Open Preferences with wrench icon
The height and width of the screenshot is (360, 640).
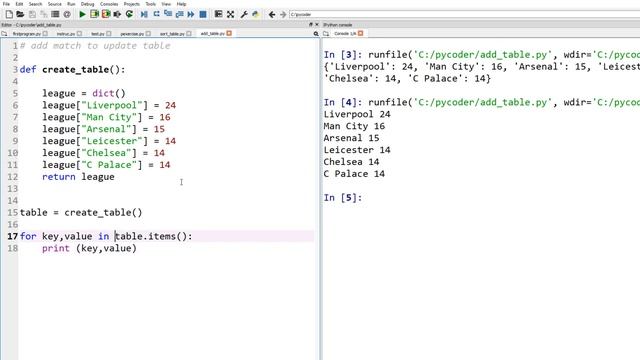click(244, 14)
